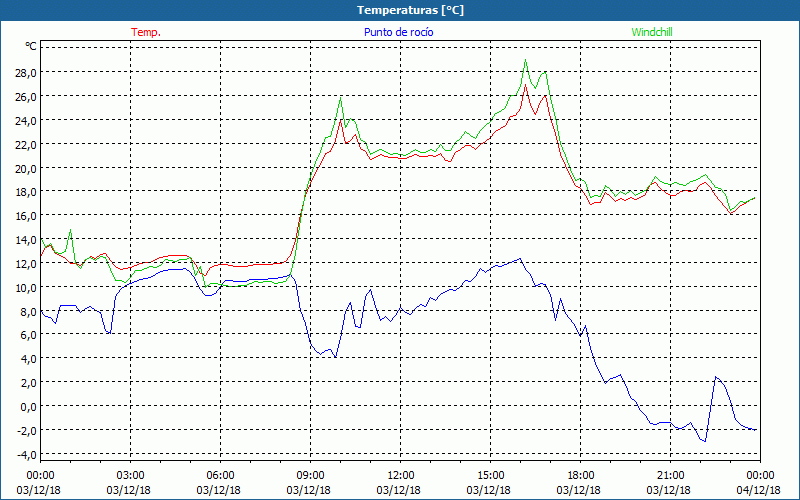Click the 16,0 y-axis value

coord(25,216)
